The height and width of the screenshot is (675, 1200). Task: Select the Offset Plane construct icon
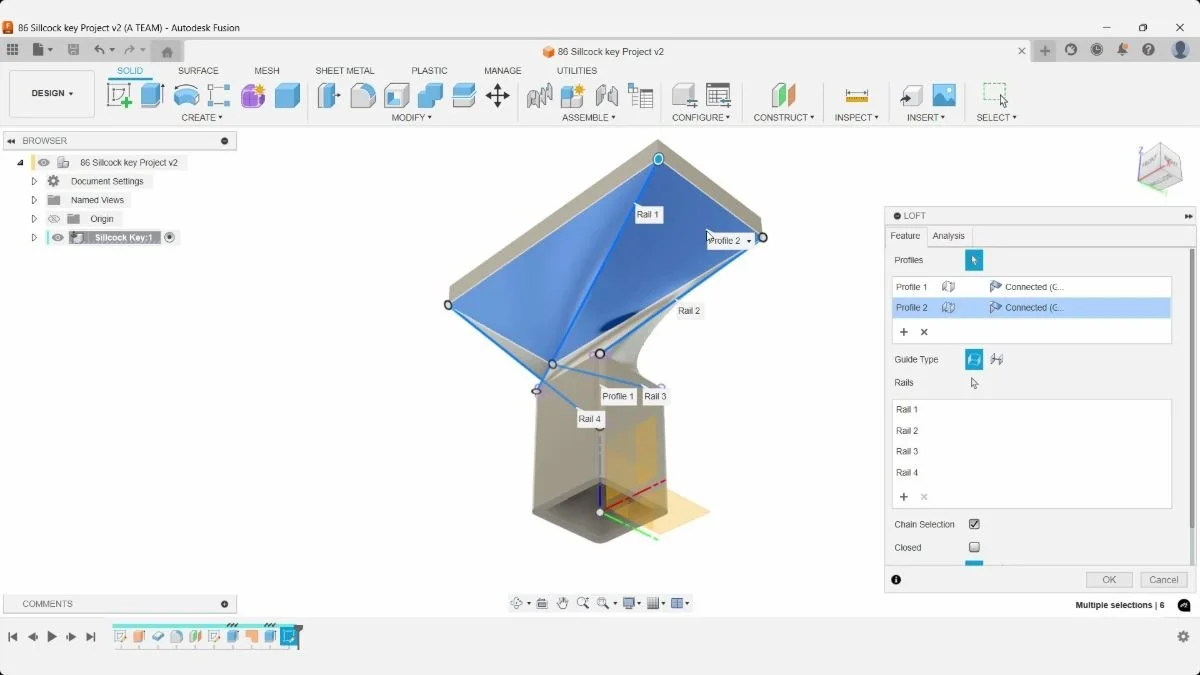click(783, 95)
